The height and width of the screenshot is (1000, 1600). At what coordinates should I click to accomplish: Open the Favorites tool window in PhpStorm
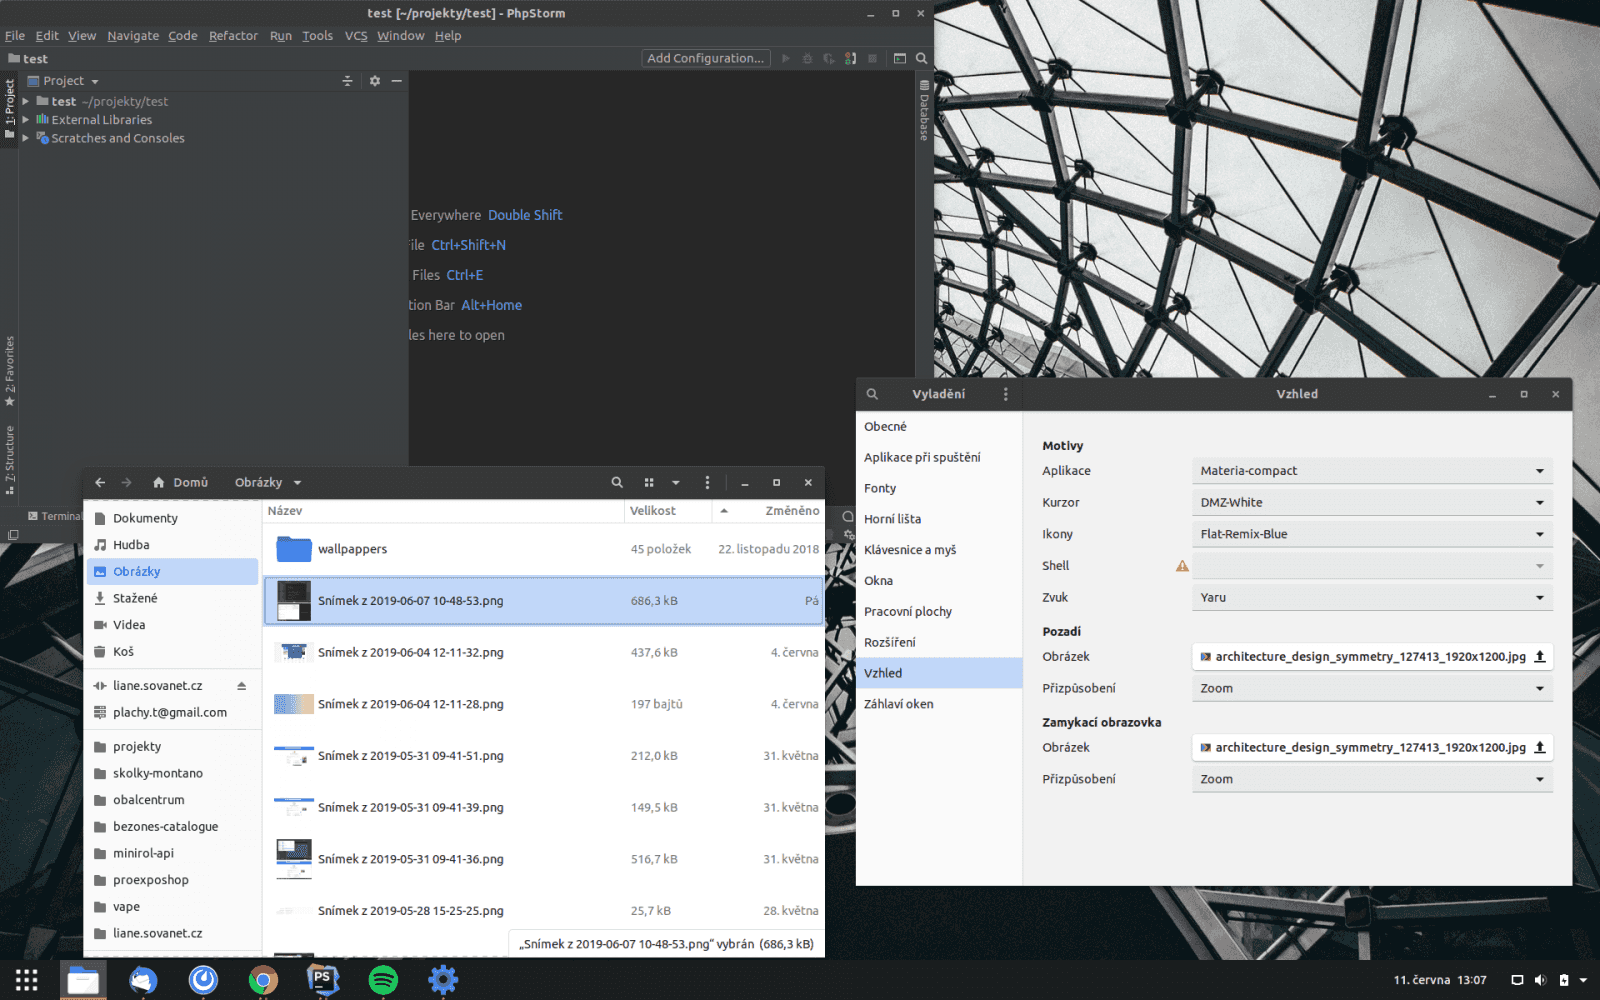[x=10, y=372]
